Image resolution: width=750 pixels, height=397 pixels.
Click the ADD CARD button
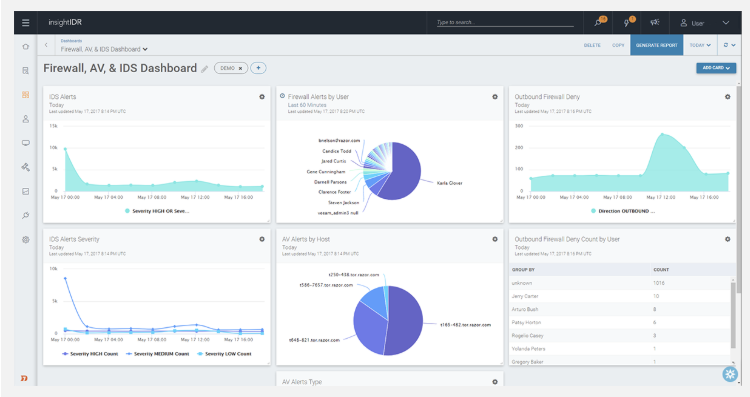(716, 68)
